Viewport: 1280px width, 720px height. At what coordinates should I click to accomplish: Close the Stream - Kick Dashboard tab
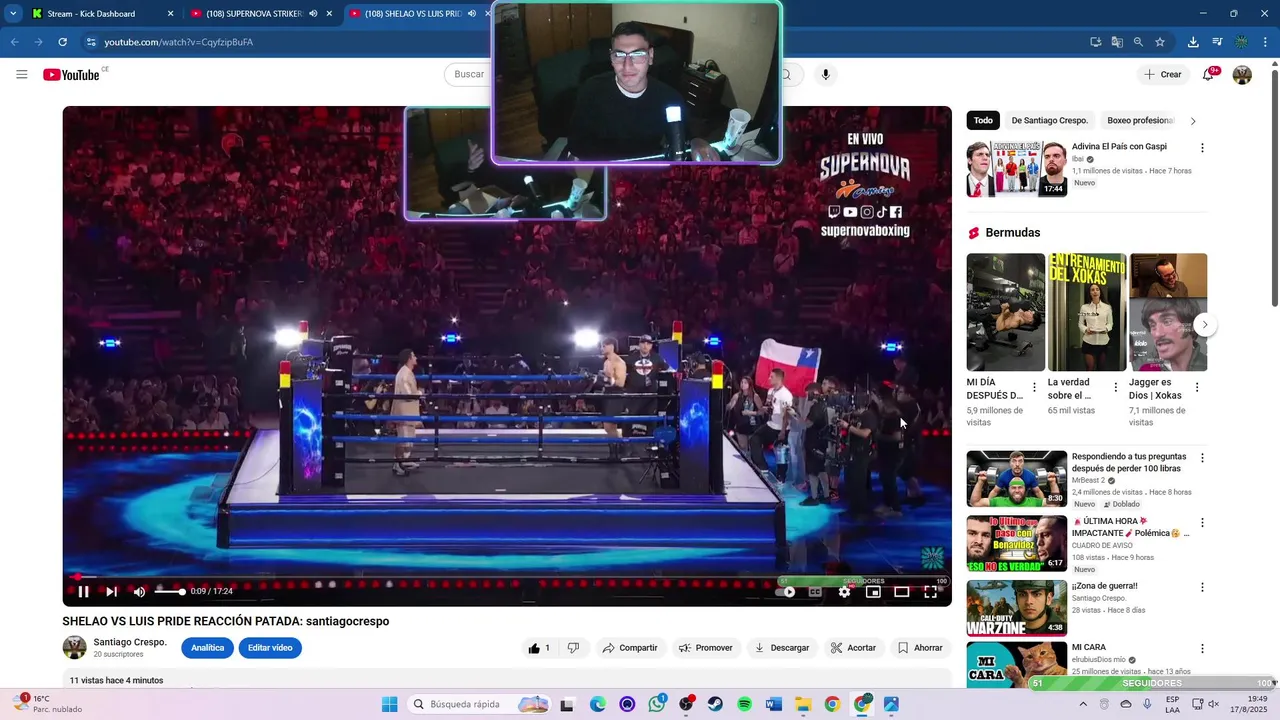[x=170, y=14]
